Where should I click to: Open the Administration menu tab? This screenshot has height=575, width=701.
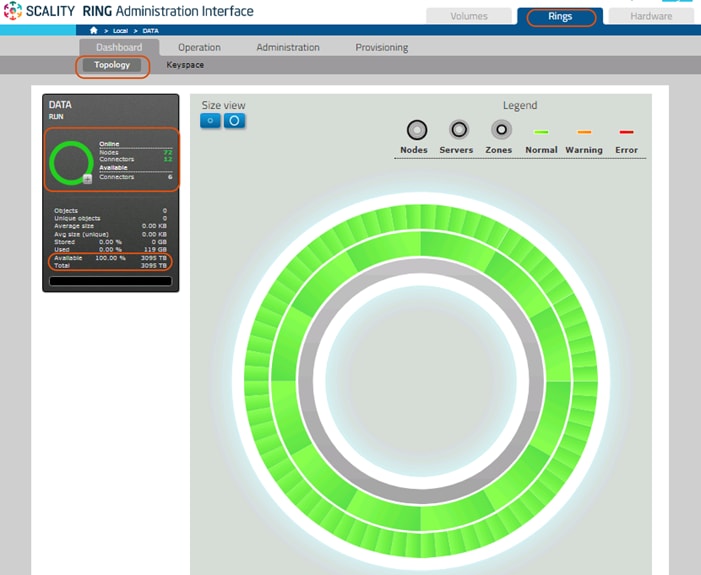pos(288,47)
